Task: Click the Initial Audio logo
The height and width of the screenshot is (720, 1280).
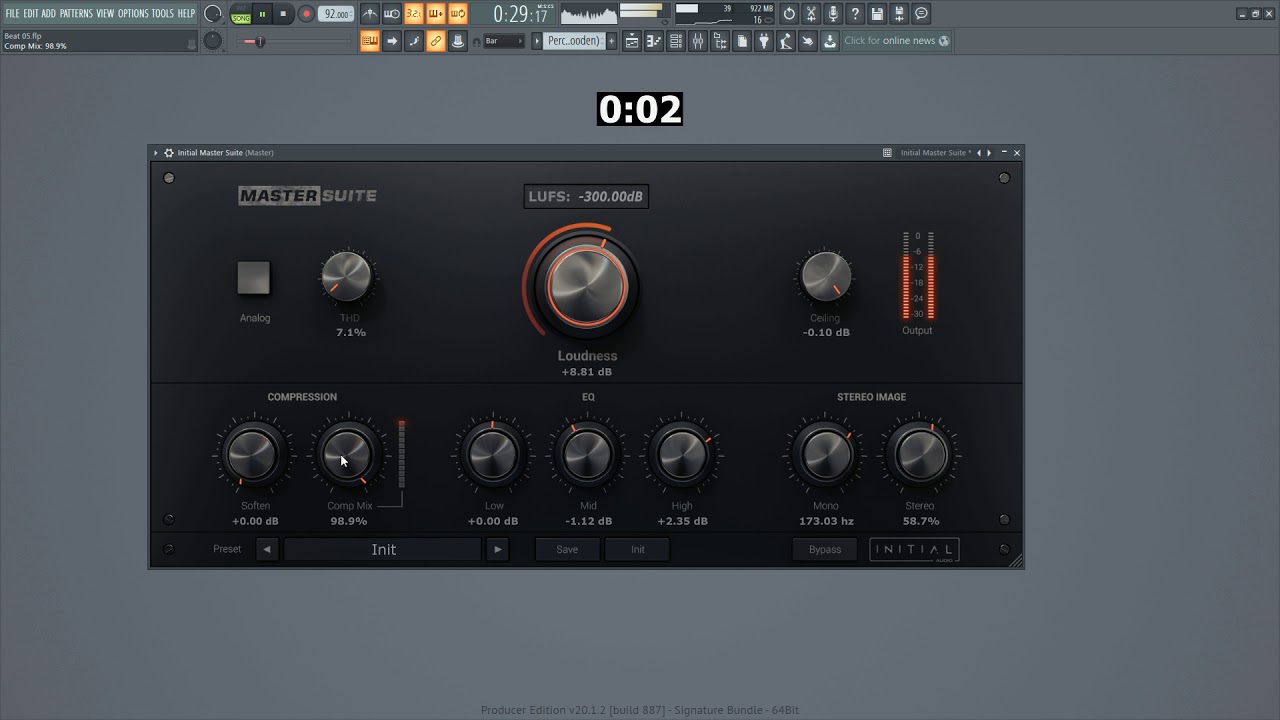Action: [x=914, y=550]
